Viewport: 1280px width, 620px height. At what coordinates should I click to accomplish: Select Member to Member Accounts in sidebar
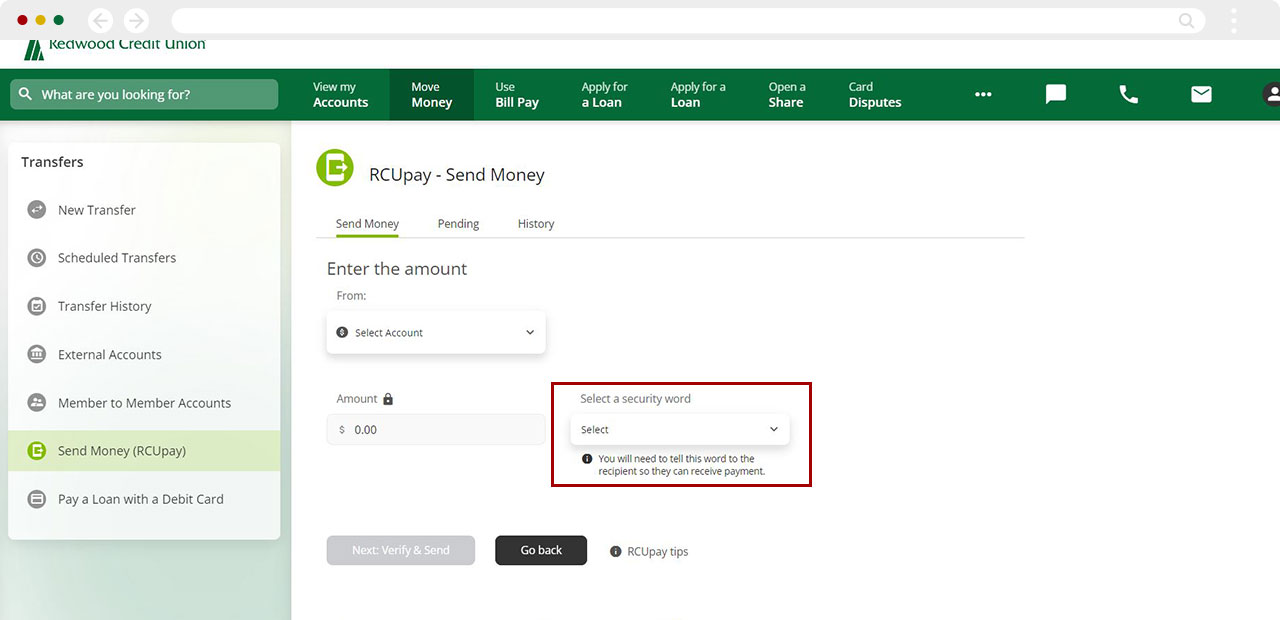[x=144, y=403]
